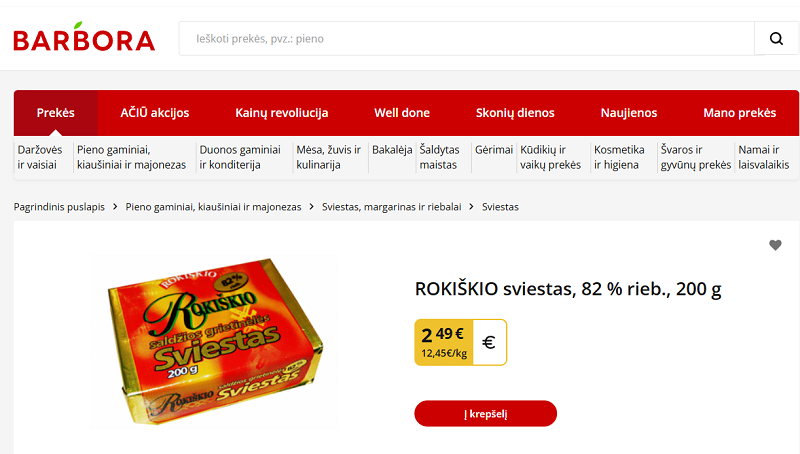This screenshot has width=800, height=454.
Task: Open Kosmetika ir higiena category
Action: [x=619, y=157]
